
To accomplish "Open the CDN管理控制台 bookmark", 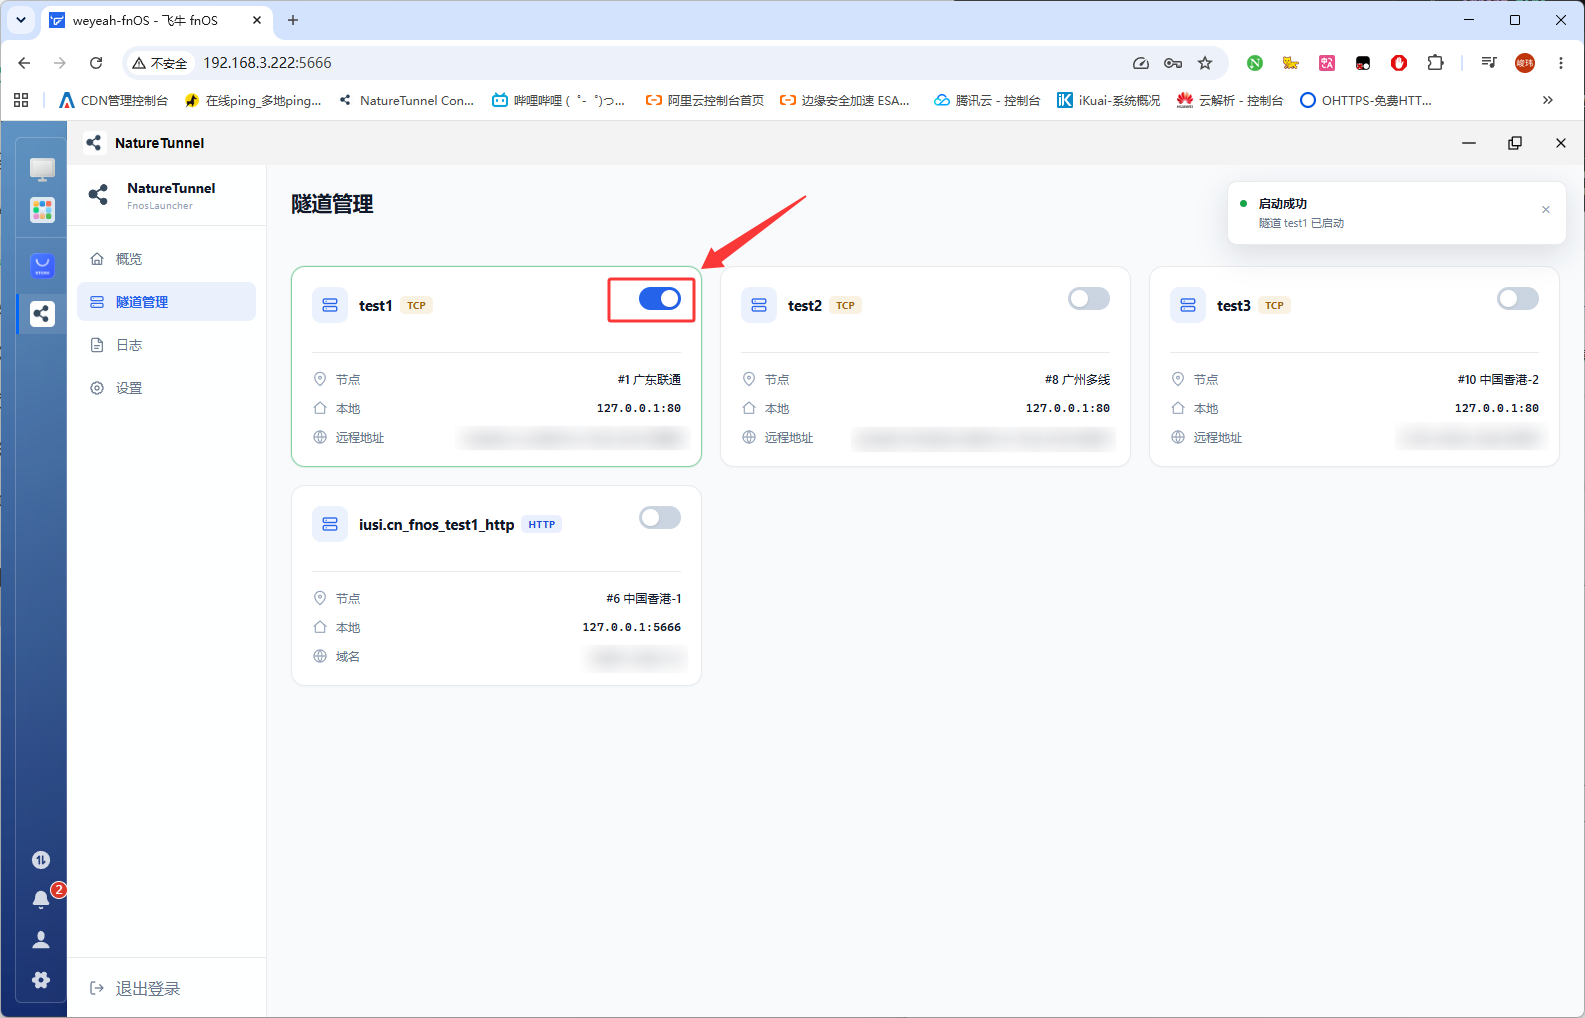I will click(114, 100).
